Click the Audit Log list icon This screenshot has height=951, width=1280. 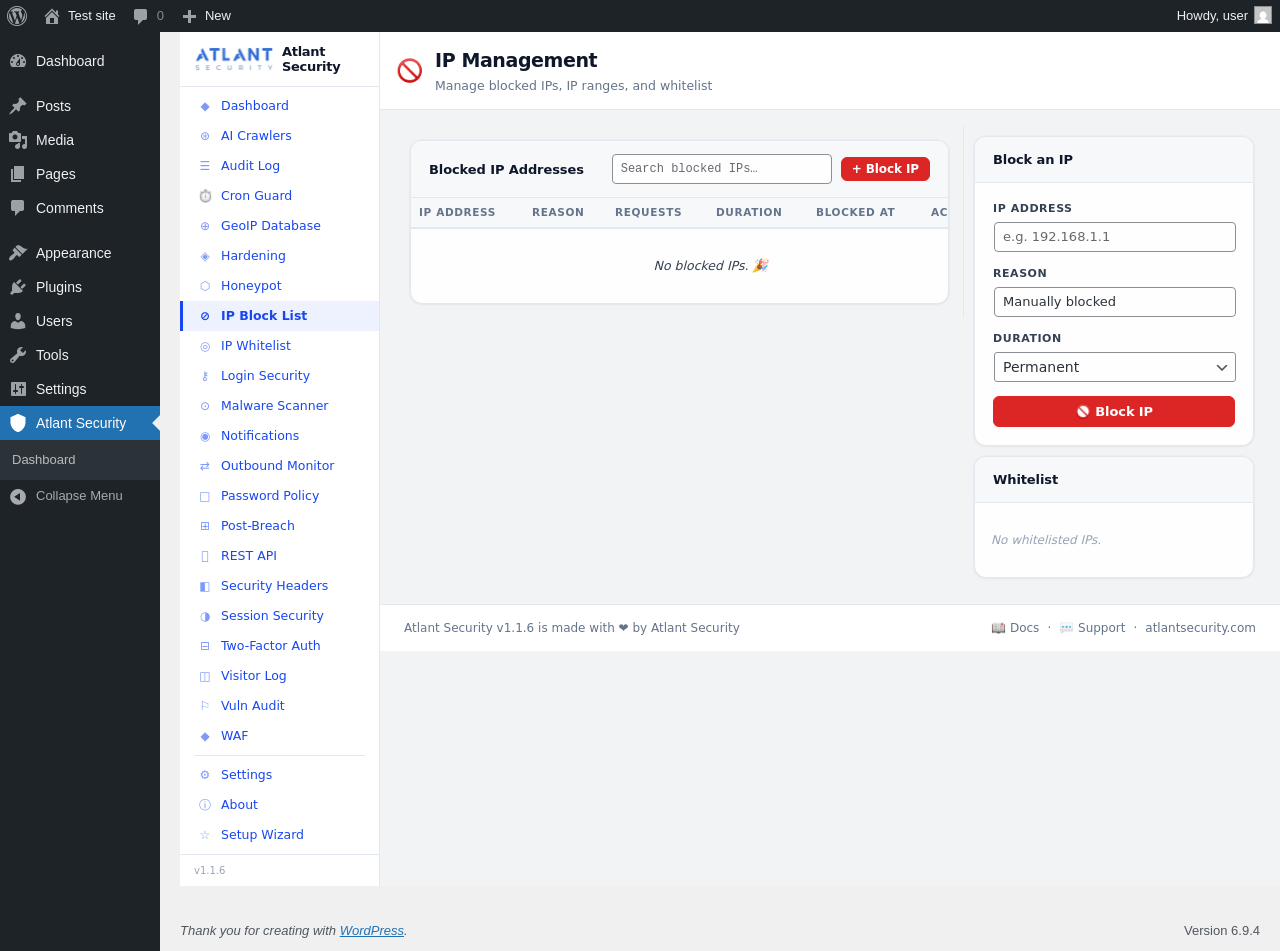coord(205,166)
